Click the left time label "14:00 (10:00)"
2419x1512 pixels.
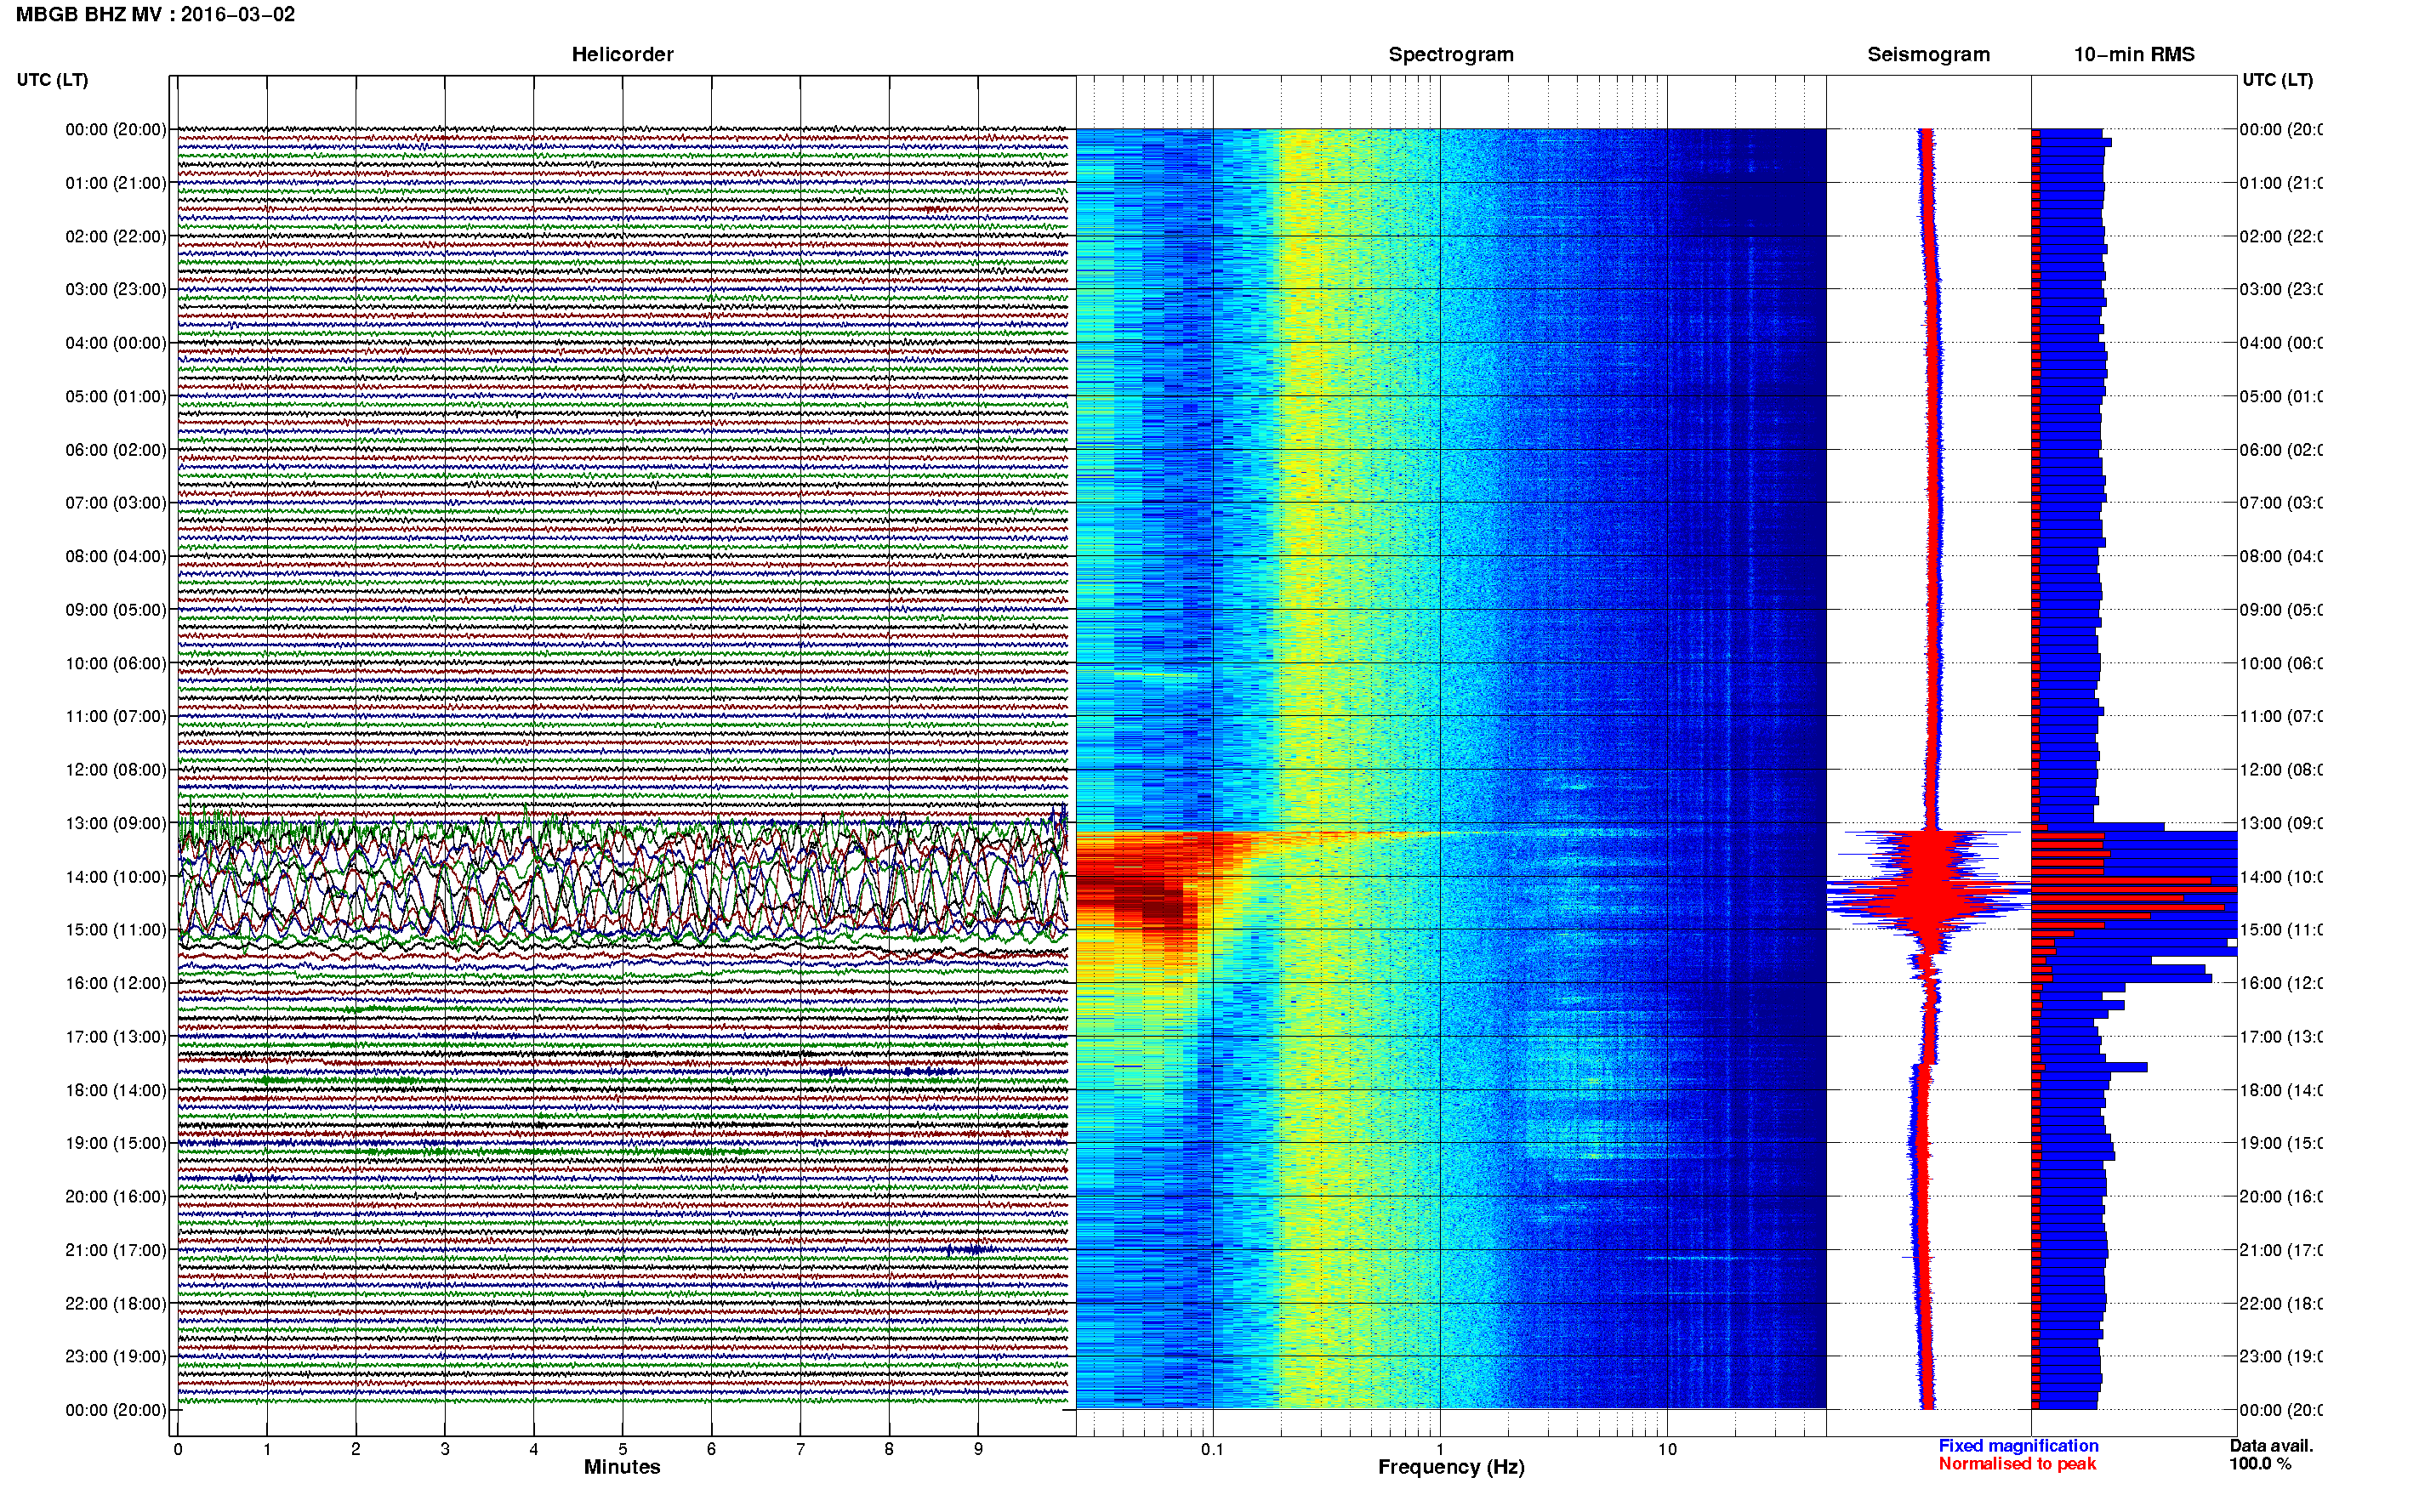click(x=116, y=877)
